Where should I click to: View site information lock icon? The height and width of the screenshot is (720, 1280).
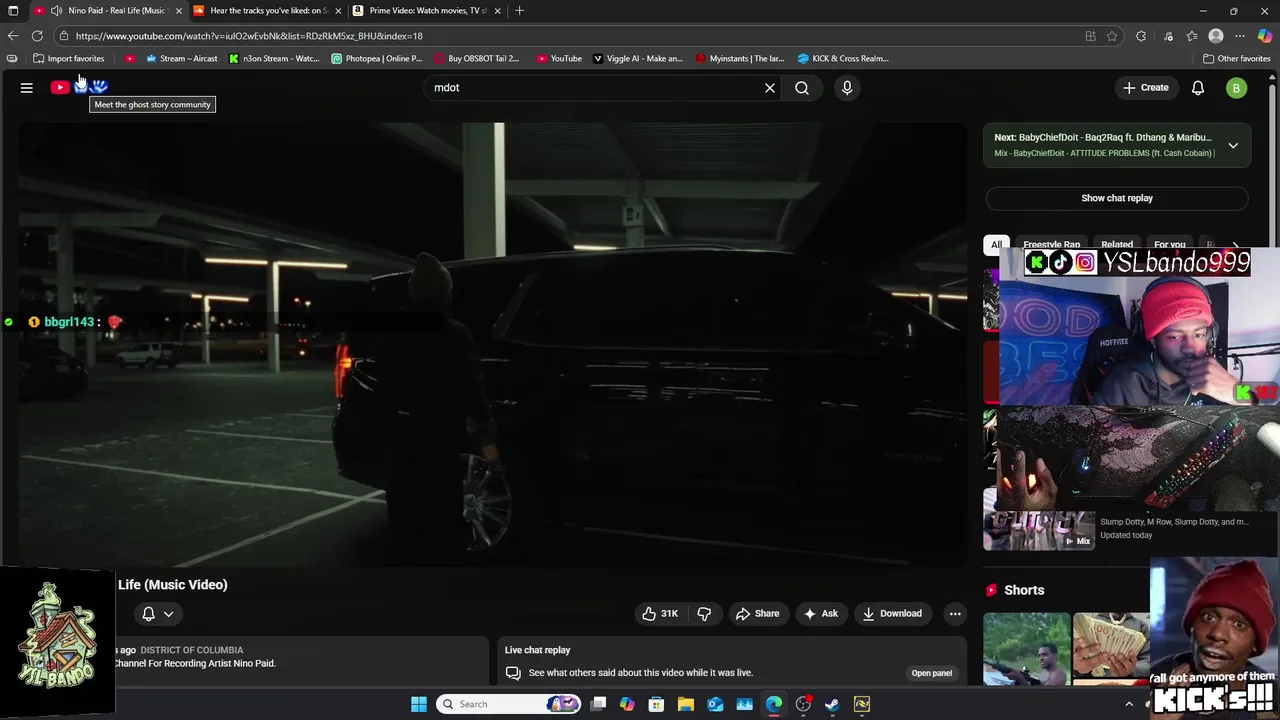(64, 36)
